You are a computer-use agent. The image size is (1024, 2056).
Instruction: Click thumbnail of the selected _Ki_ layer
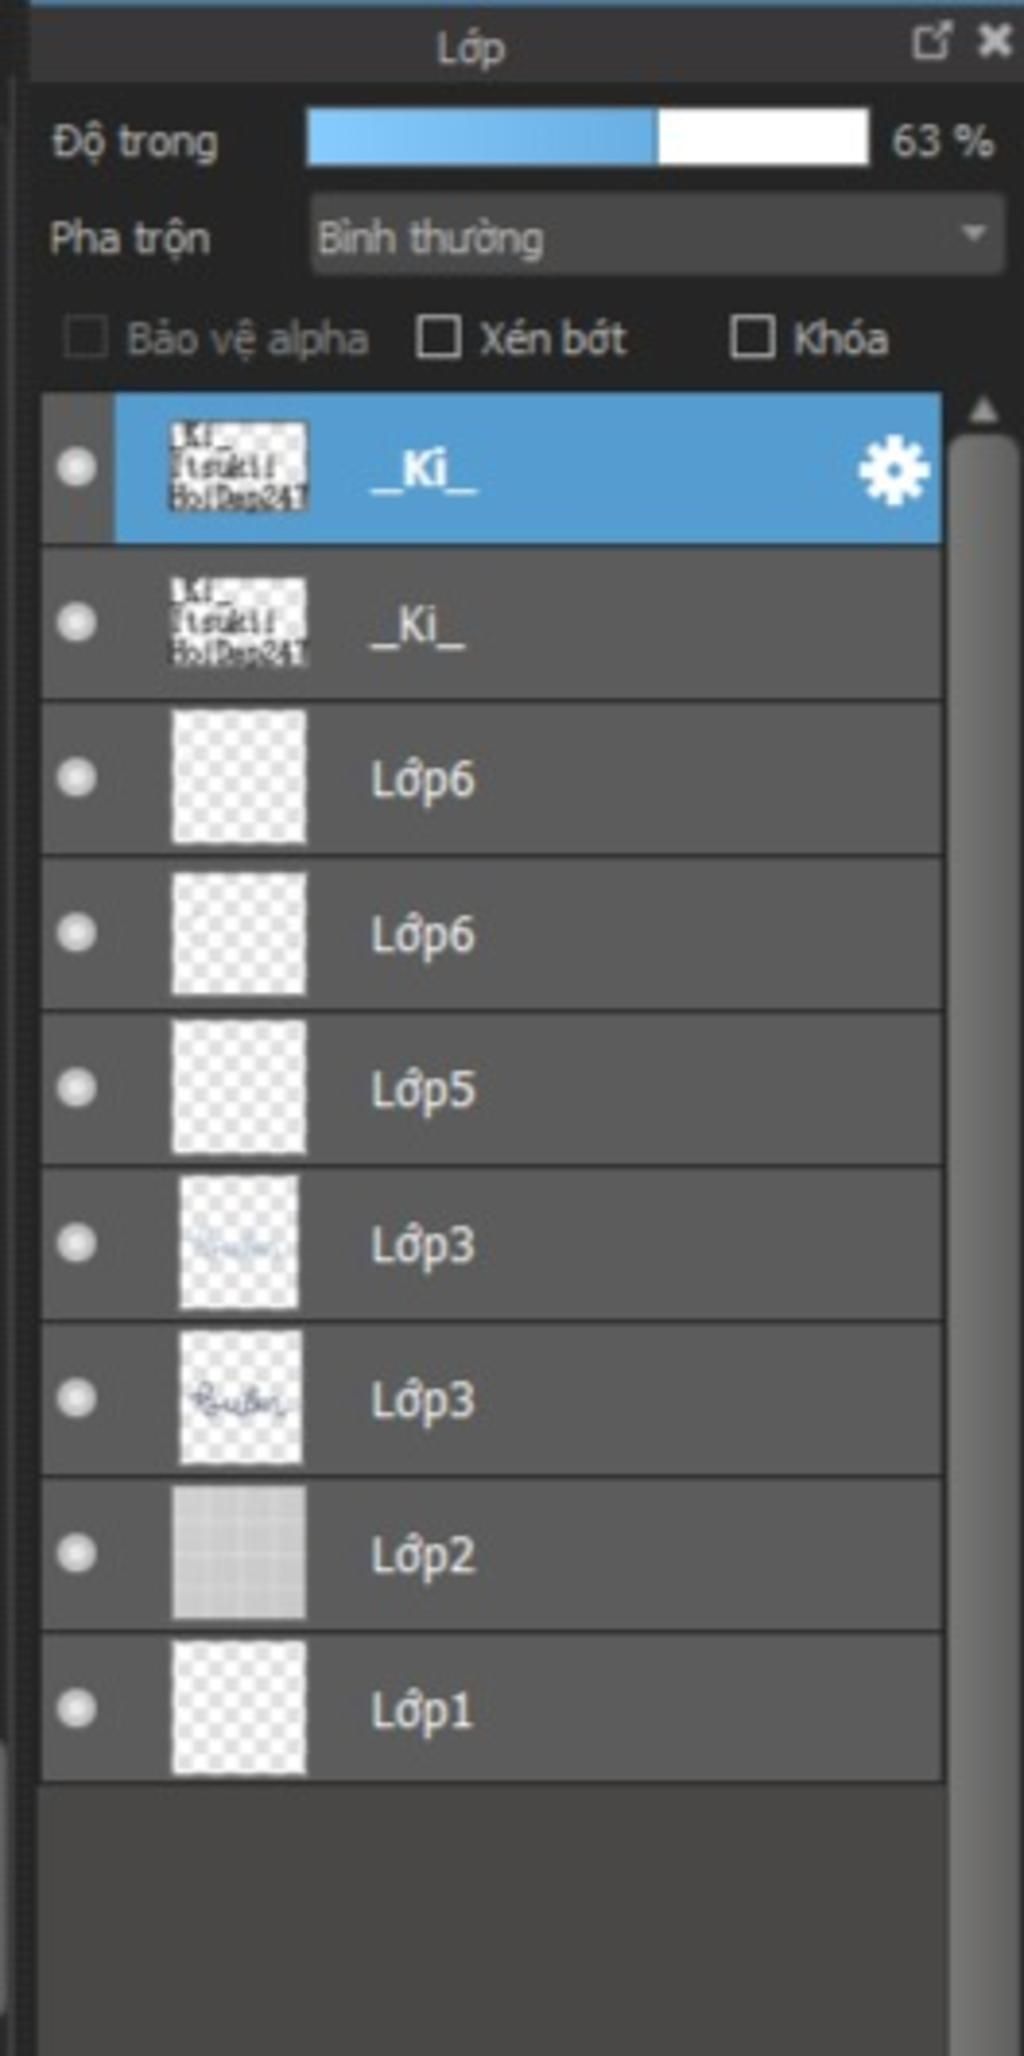[238, 467]
